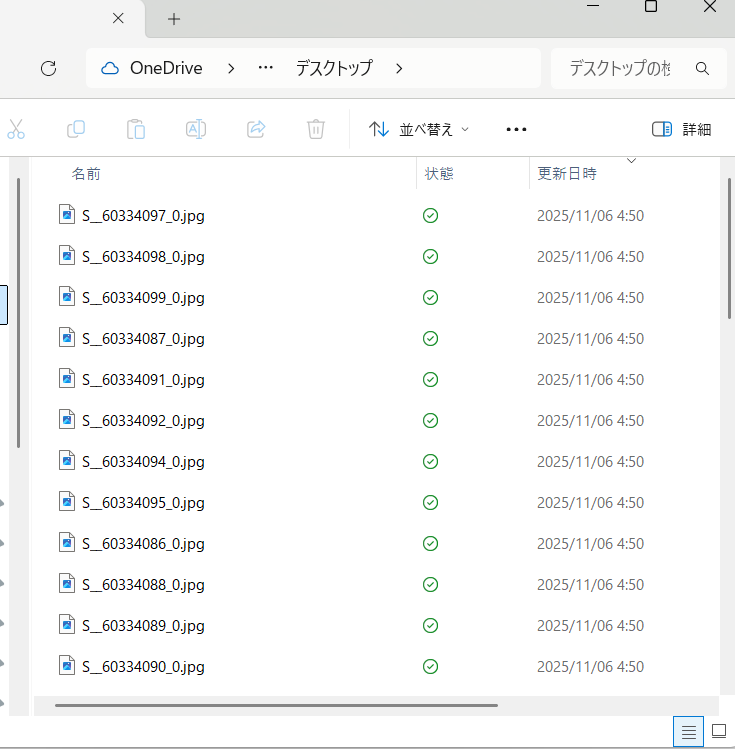This screenshot has width=735, height=749.
Task: Click the Cut scissors icon
Action: (16, 129)
